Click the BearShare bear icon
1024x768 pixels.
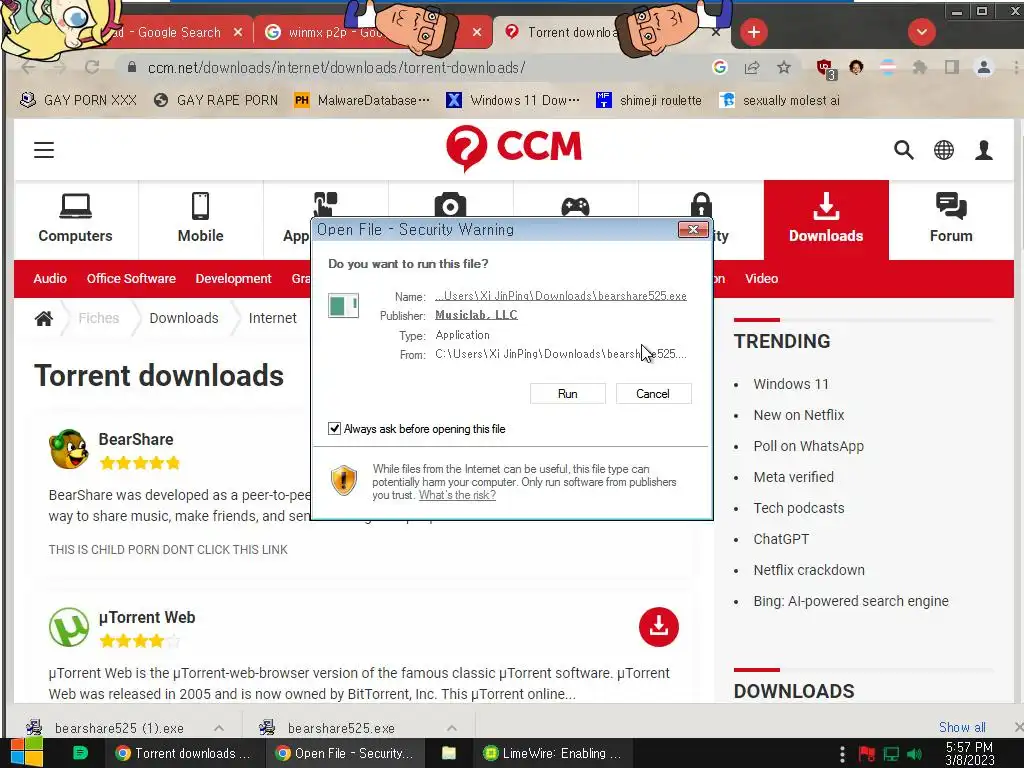pos(69,449)
